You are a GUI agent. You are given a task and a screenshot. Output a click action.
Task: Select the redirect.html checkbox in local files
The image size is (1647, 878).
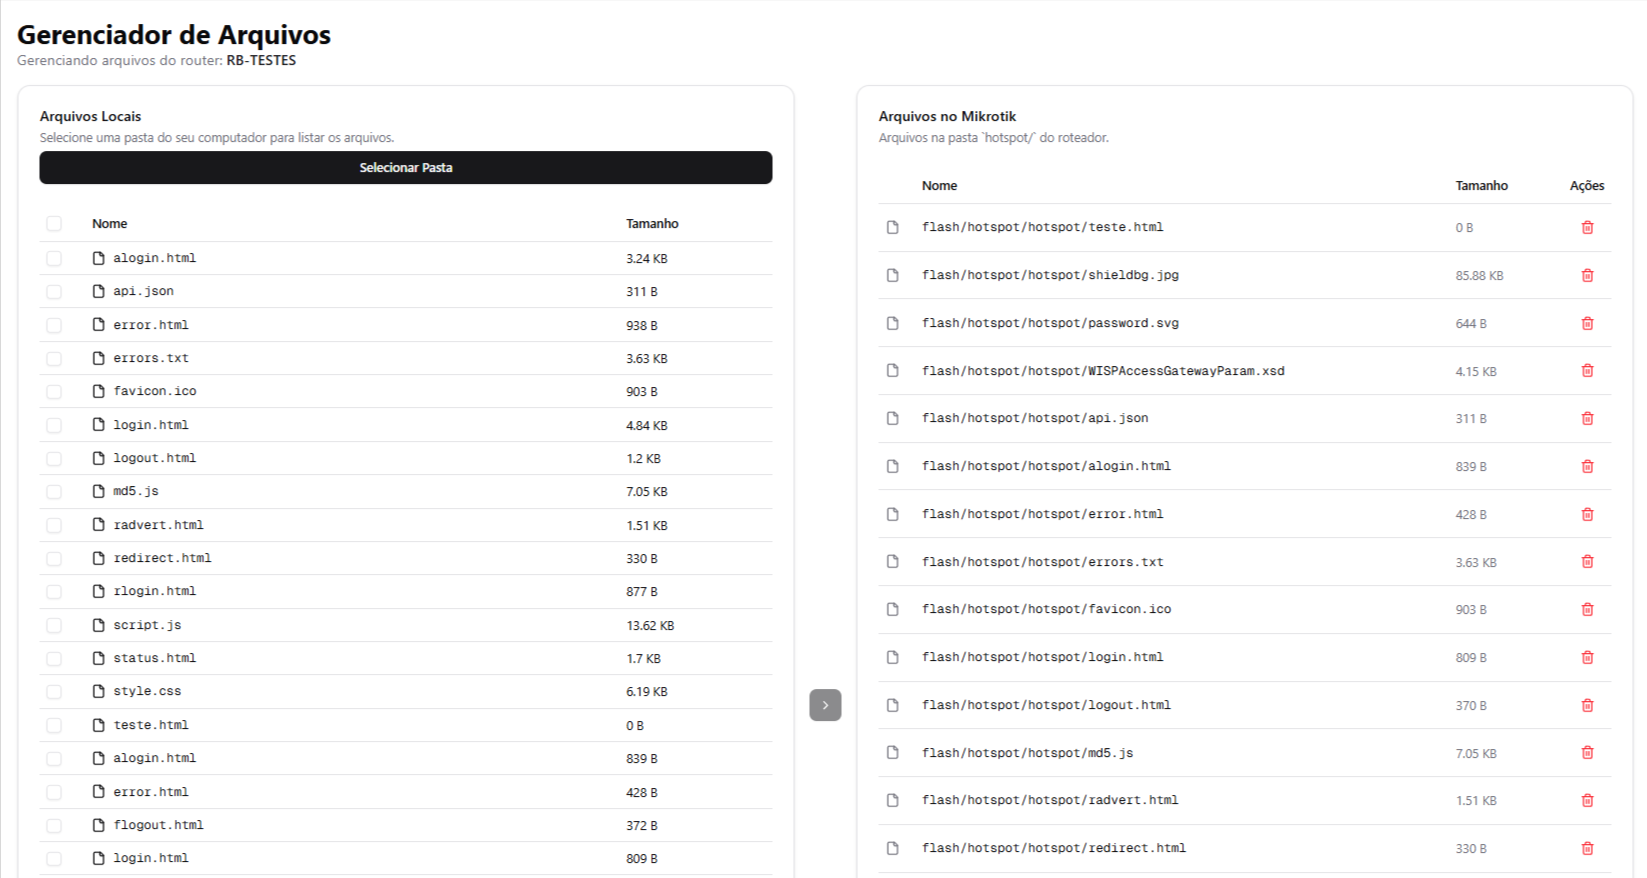[x=54, y=558]
